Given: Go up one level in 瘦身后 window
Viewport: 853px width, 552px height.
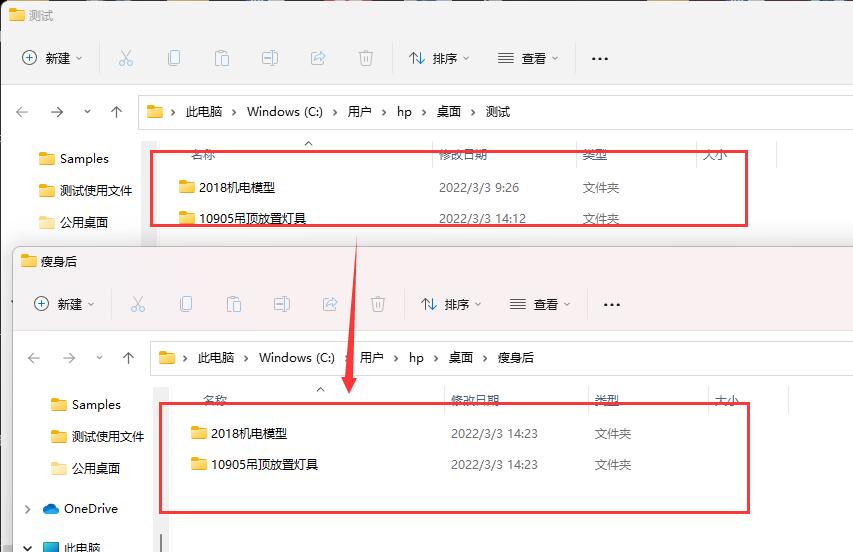Looking at the screenshot, I should click(128, 357).
